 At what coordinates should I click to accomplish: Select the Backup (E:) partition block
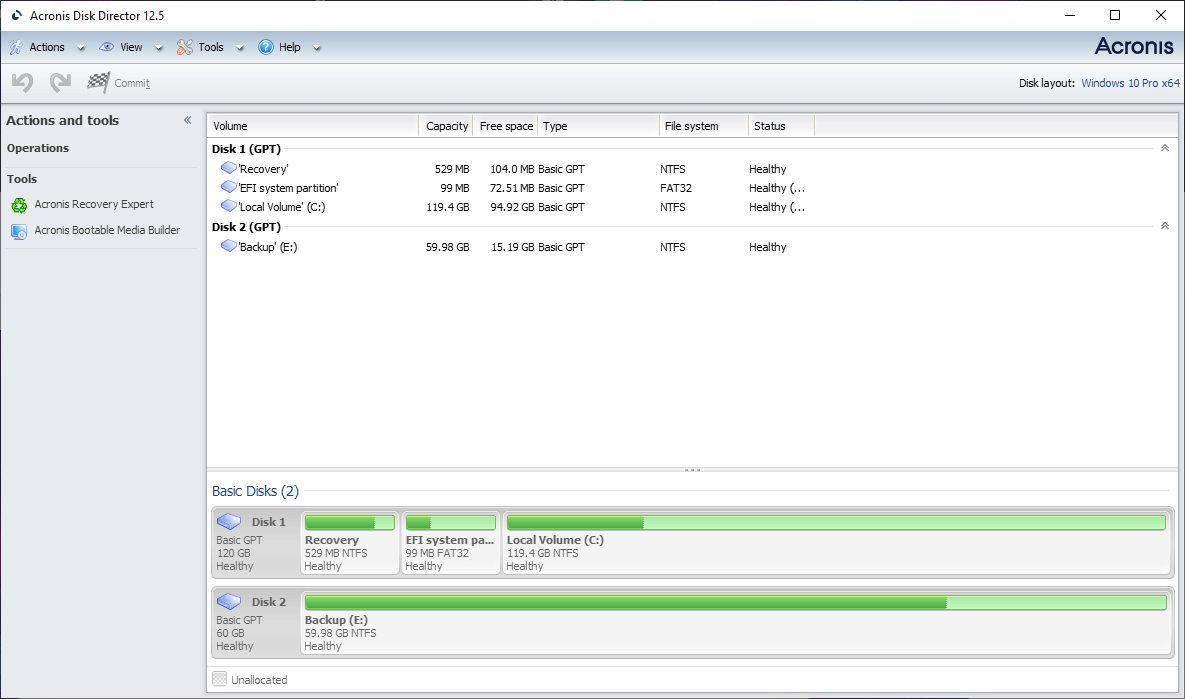click(x=735, y=622)
